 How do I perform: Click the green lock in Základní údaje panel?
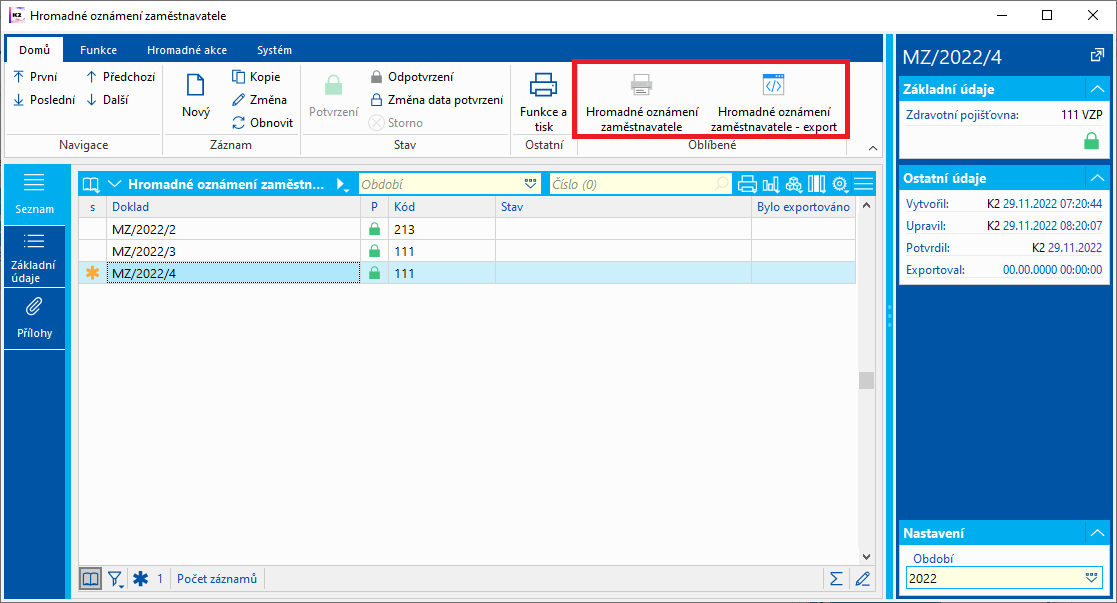pyautogui.click(x=1091, y=140)
